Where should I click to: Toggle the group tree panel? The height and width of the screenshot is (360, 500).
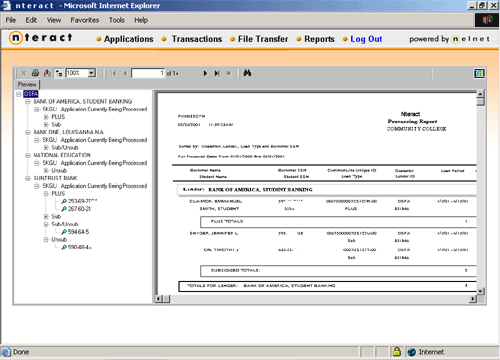[x=59, y=73]
